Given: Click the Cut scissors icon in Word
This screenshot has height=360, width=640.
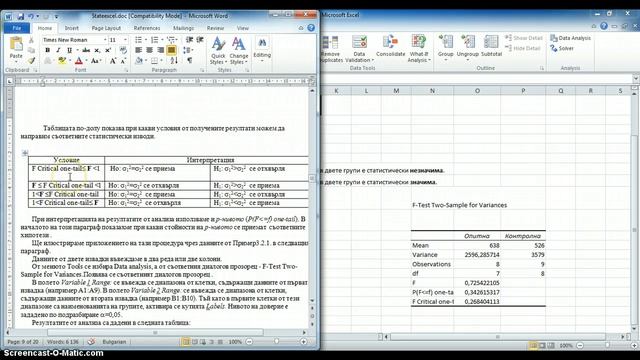Looking at the screenshot, I should (31, 40).
